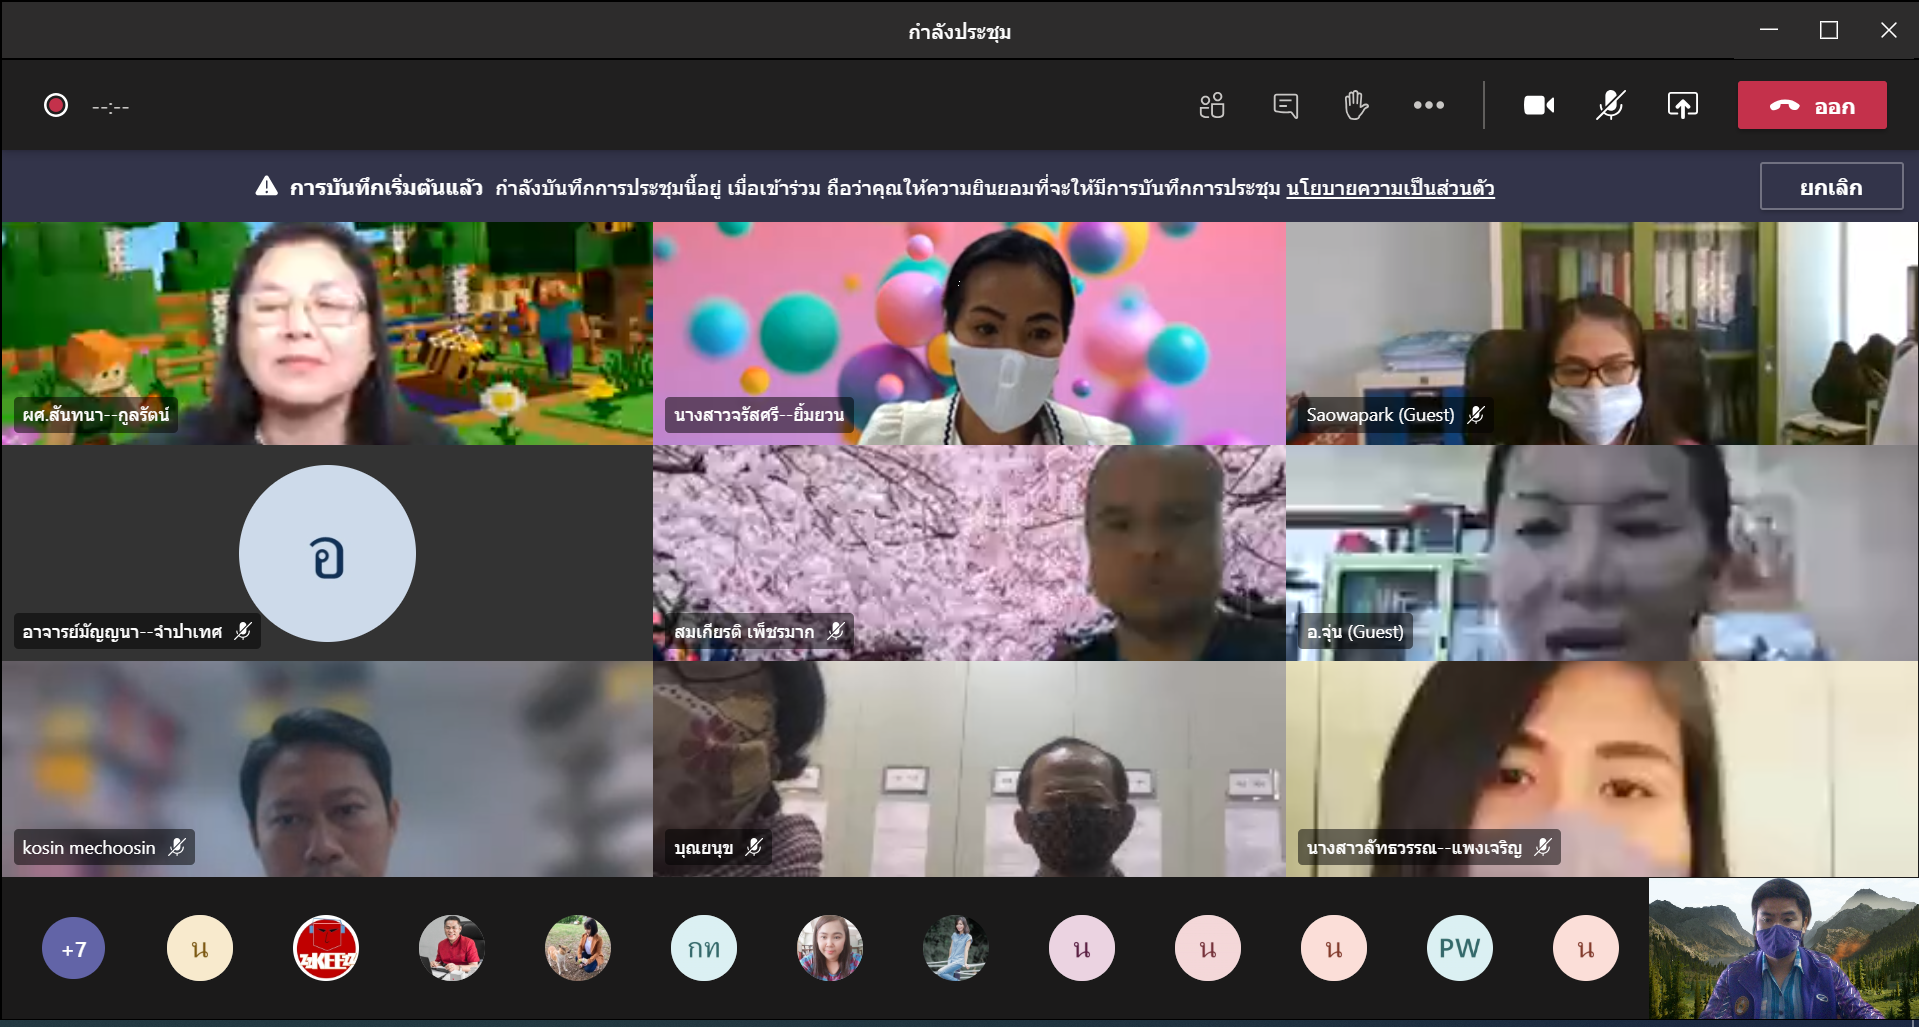The image size is (1919, 1027).
Task: Maximize the meeting window
Action: (x=1829, y=30)
